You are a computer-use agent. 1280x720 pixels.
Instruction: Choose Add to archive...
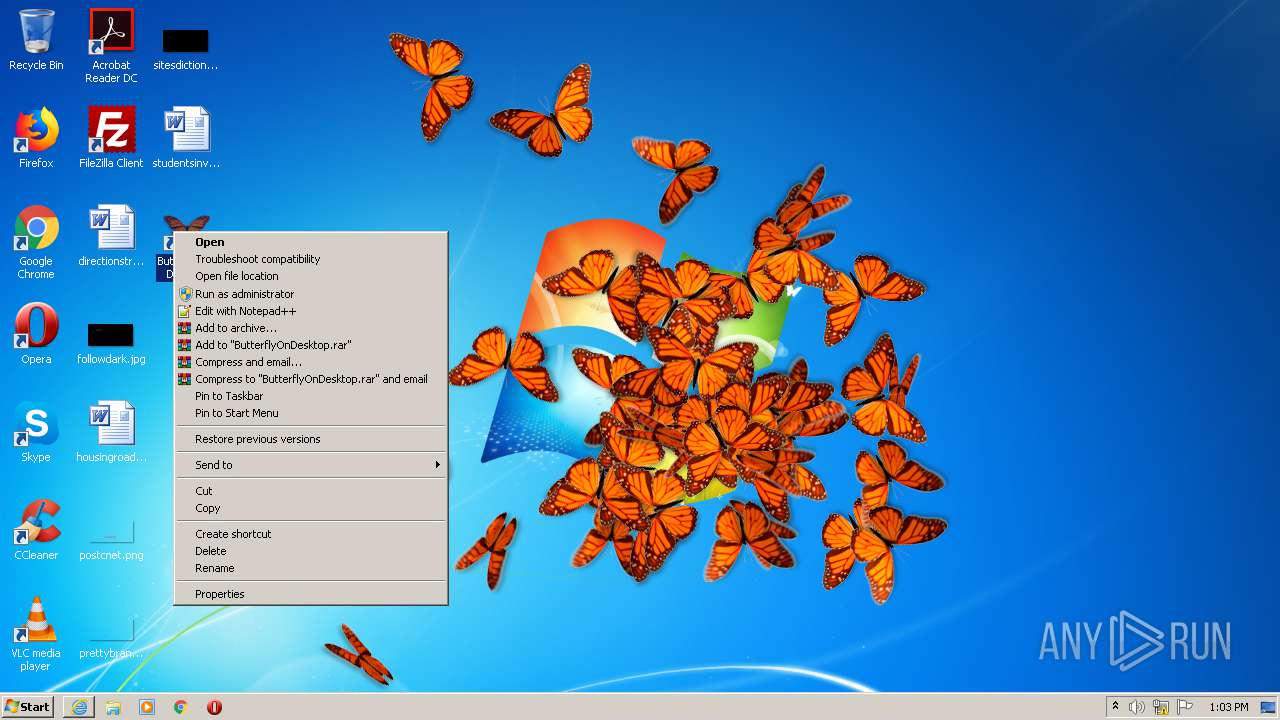point(311,328)
